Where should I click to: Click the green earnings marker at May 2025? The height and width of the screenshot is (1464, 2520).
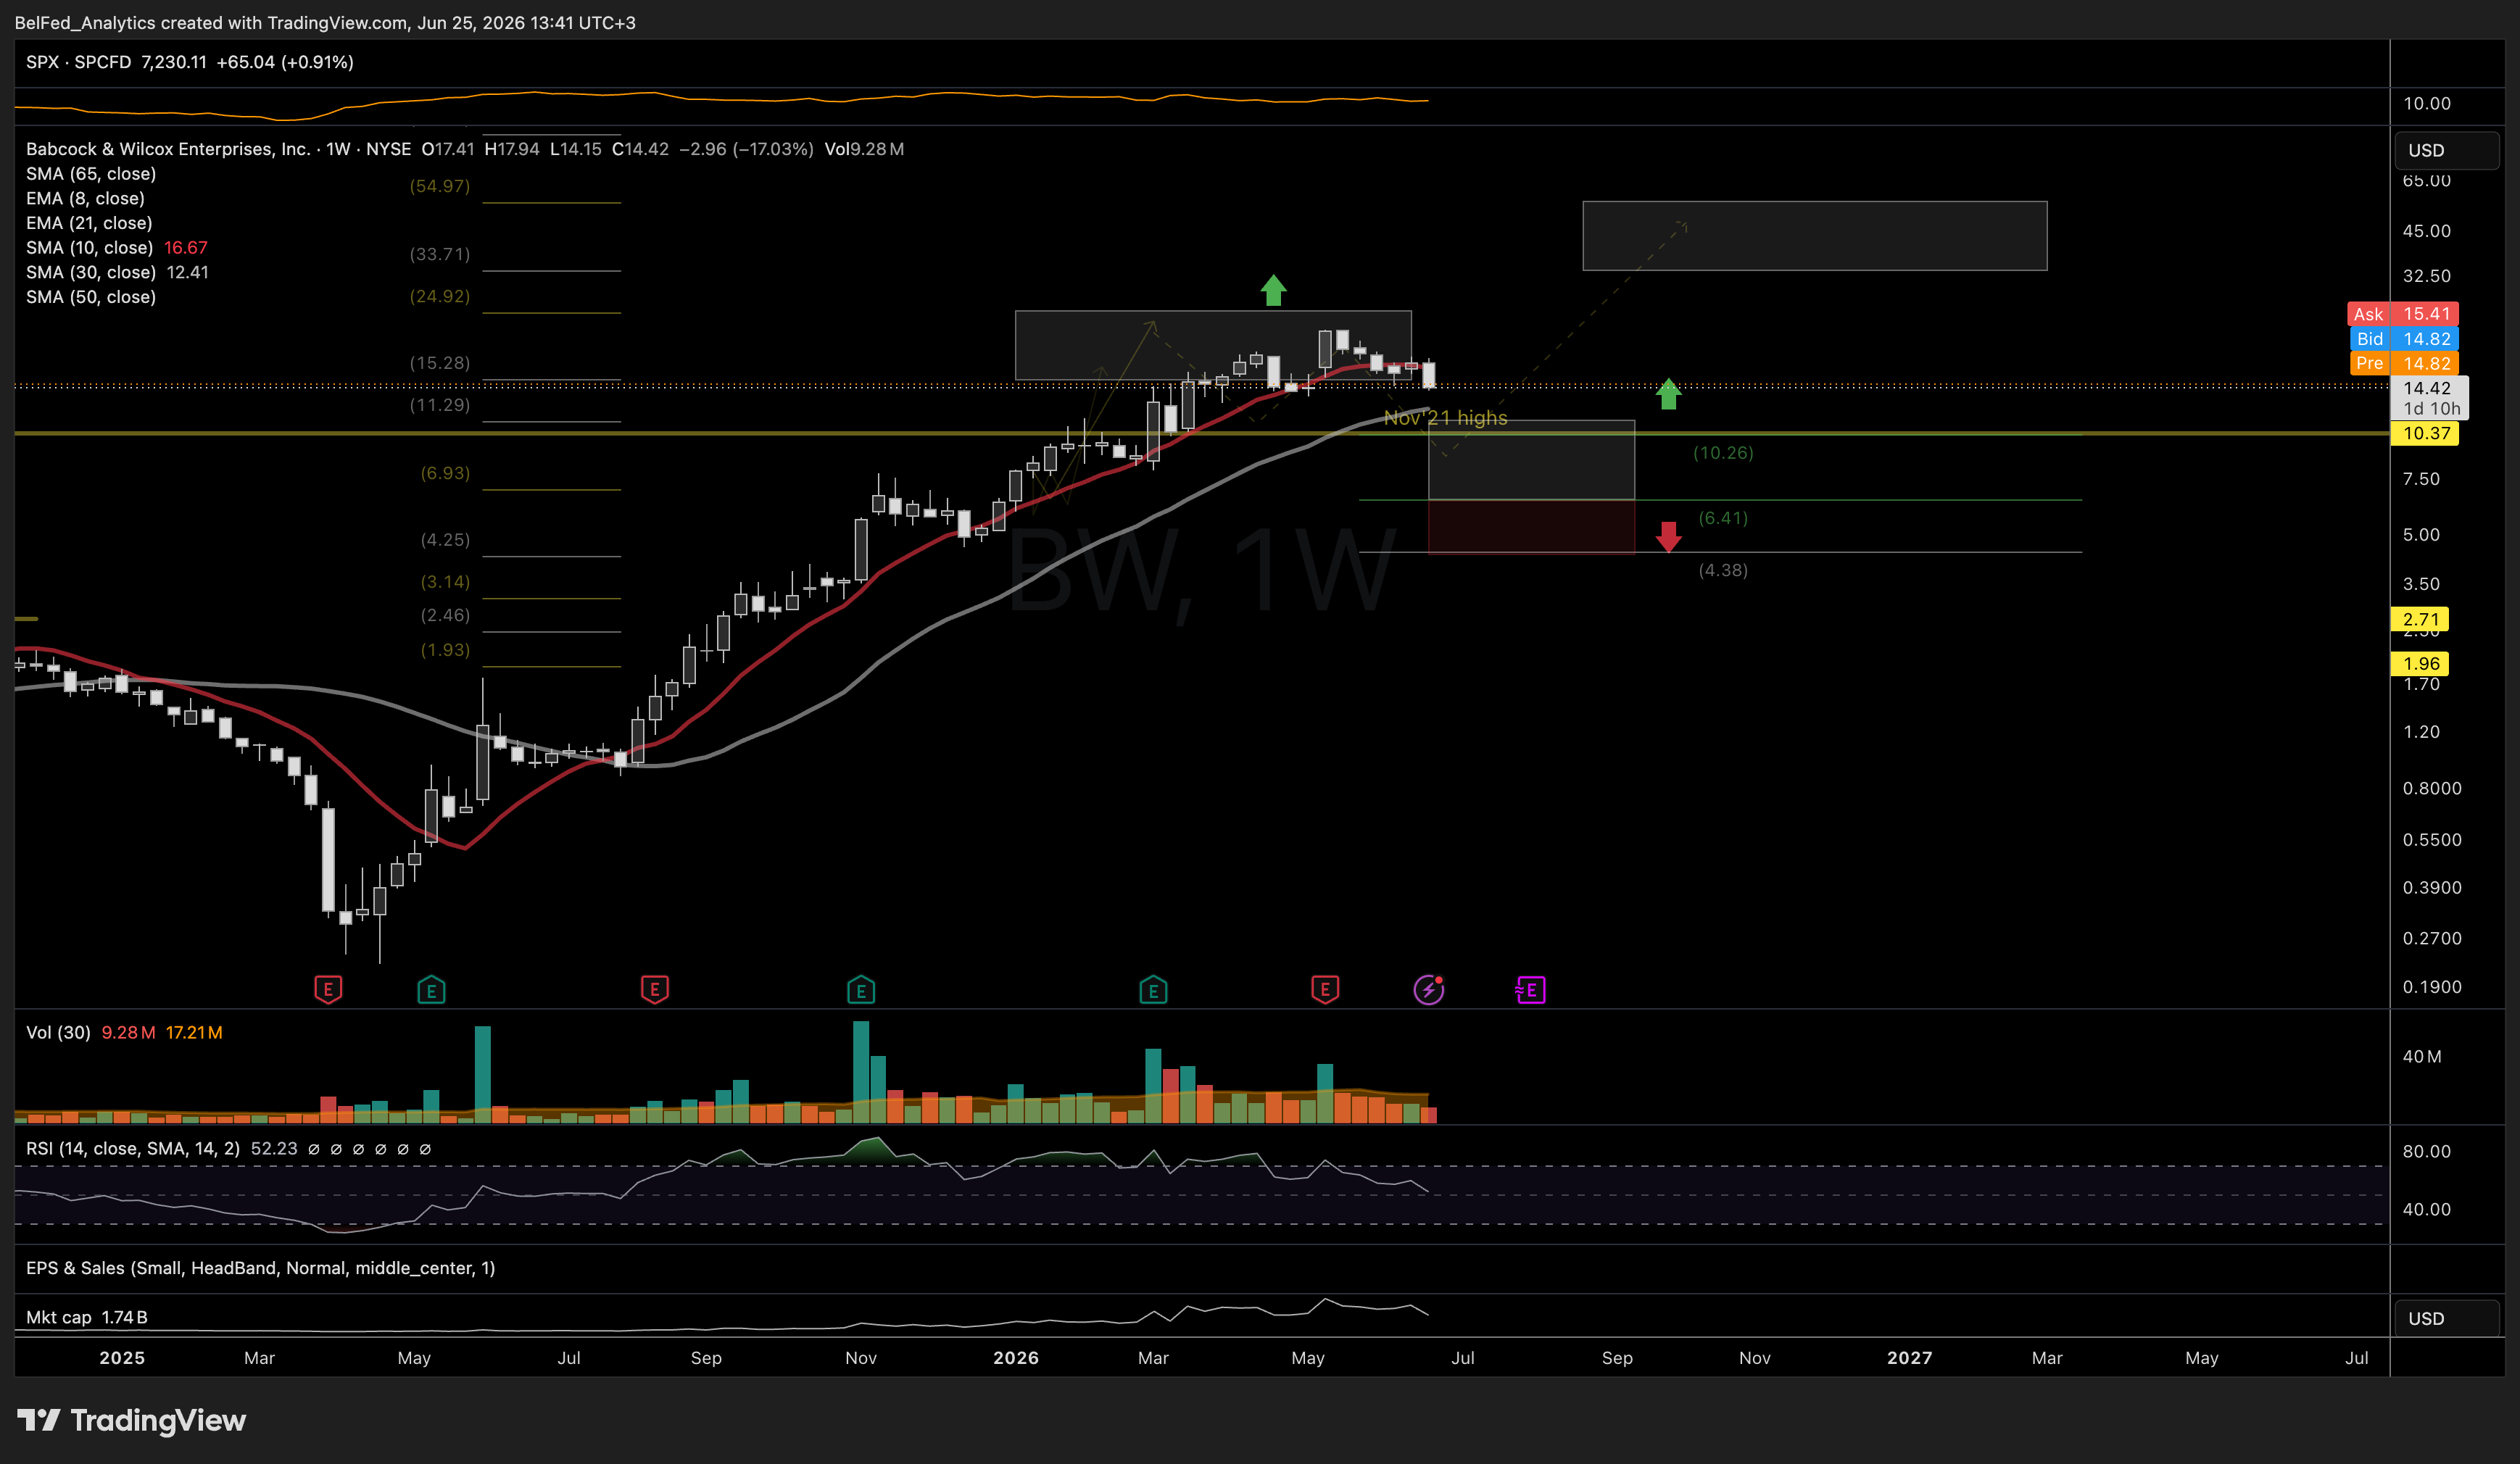[431, 989]
